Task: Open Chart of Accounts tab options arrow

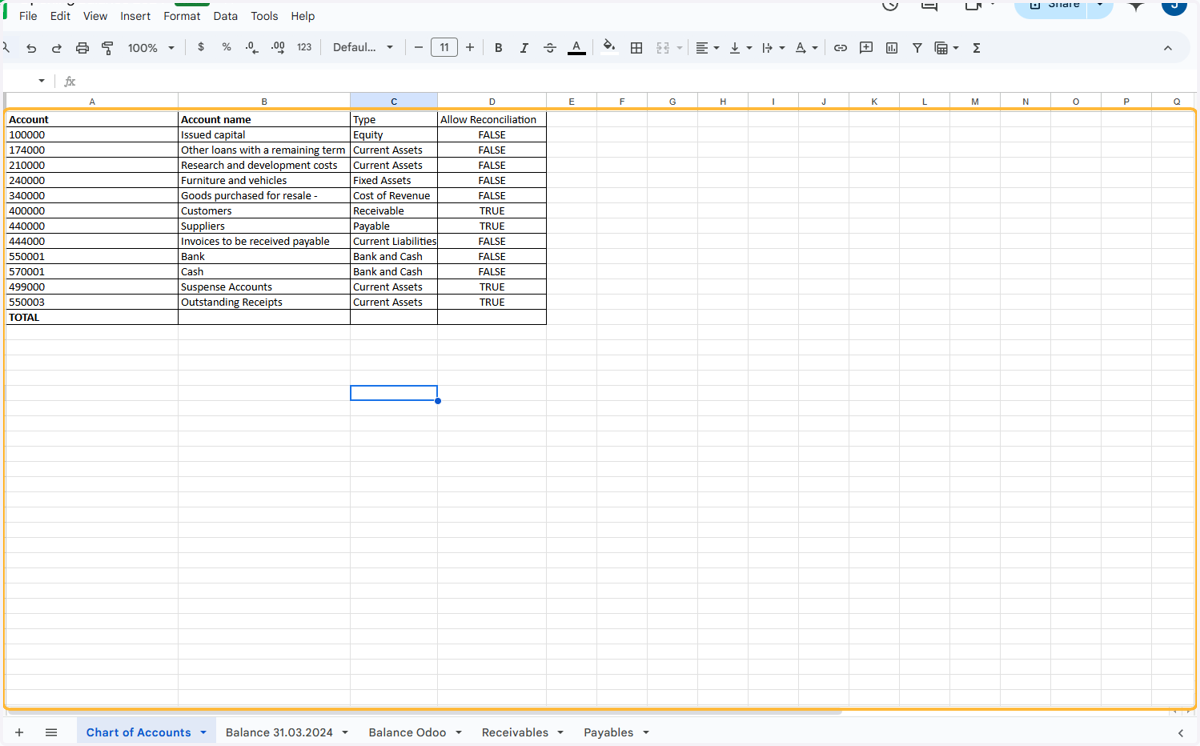Action: pyautogui.click(x=203, y=733)
